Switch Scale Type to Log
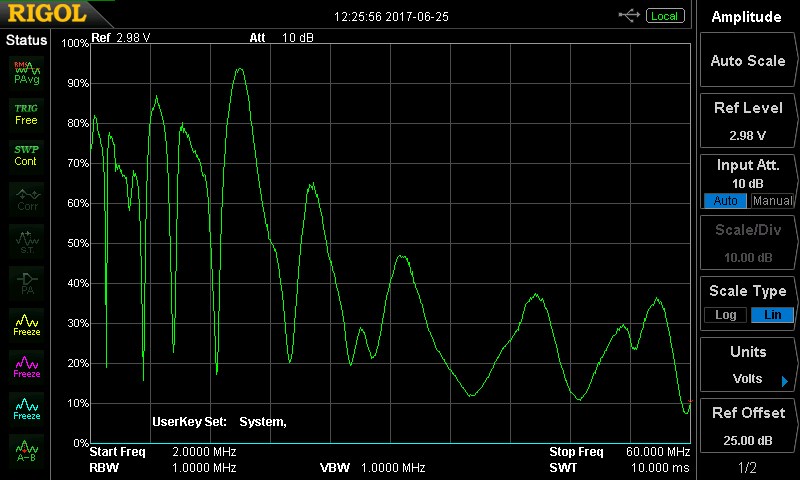 725,315
